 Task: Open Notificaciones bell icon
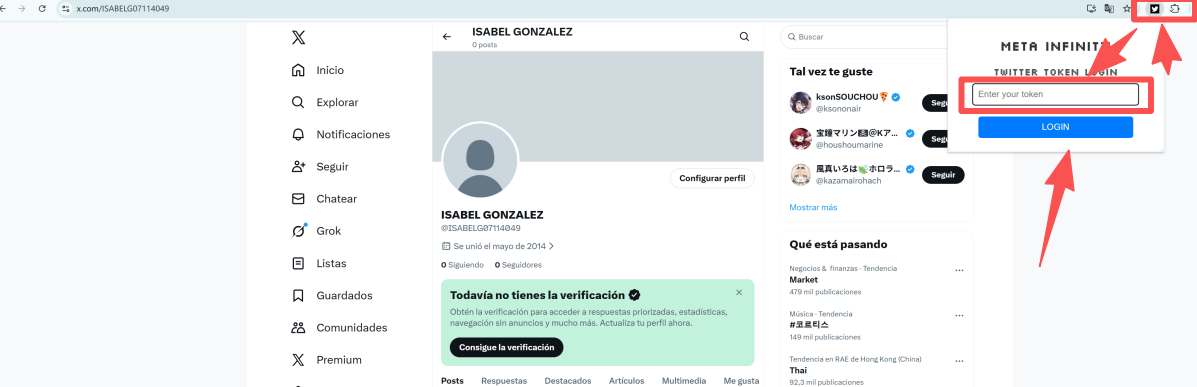[x=298, y=134]
